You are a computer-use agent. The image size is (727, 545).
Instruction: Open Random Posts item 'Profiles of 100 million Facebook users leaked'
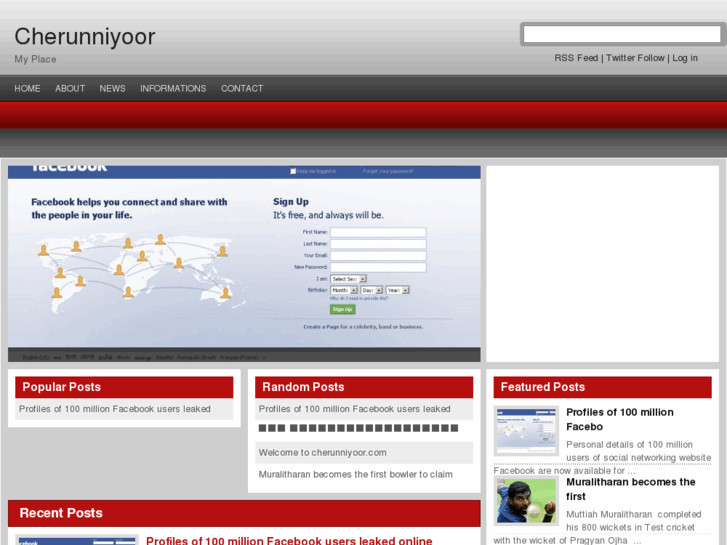tap(354, 409)
